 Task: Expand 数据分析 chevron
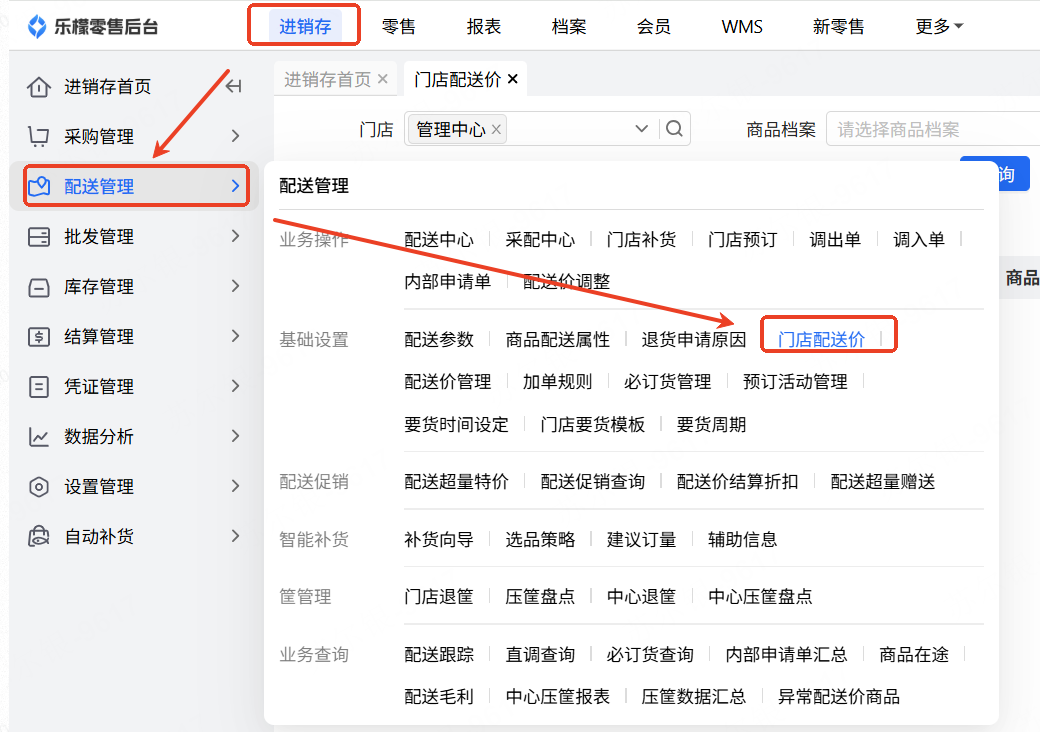pyautogui.click(x=235, y=436)
